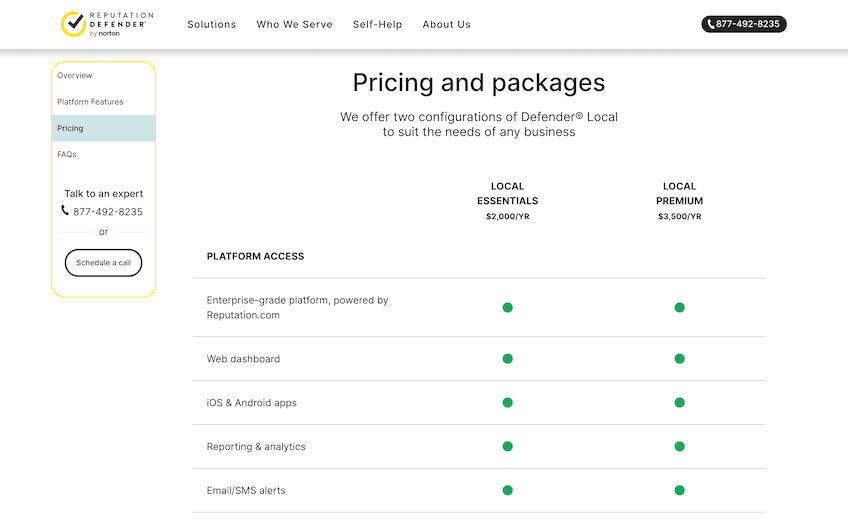This screenshot has height=524, width=848.
Task: Click Premium dot for Enterprise-grade platform
Action: pyautogui.click(x=679, y=308)
